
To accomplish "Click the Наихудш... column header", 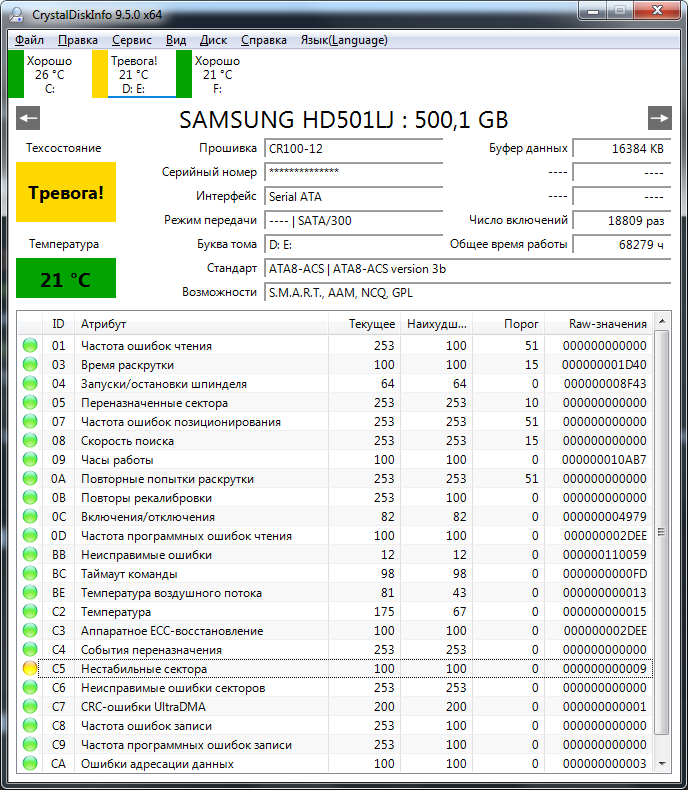I will pos(436,324).
